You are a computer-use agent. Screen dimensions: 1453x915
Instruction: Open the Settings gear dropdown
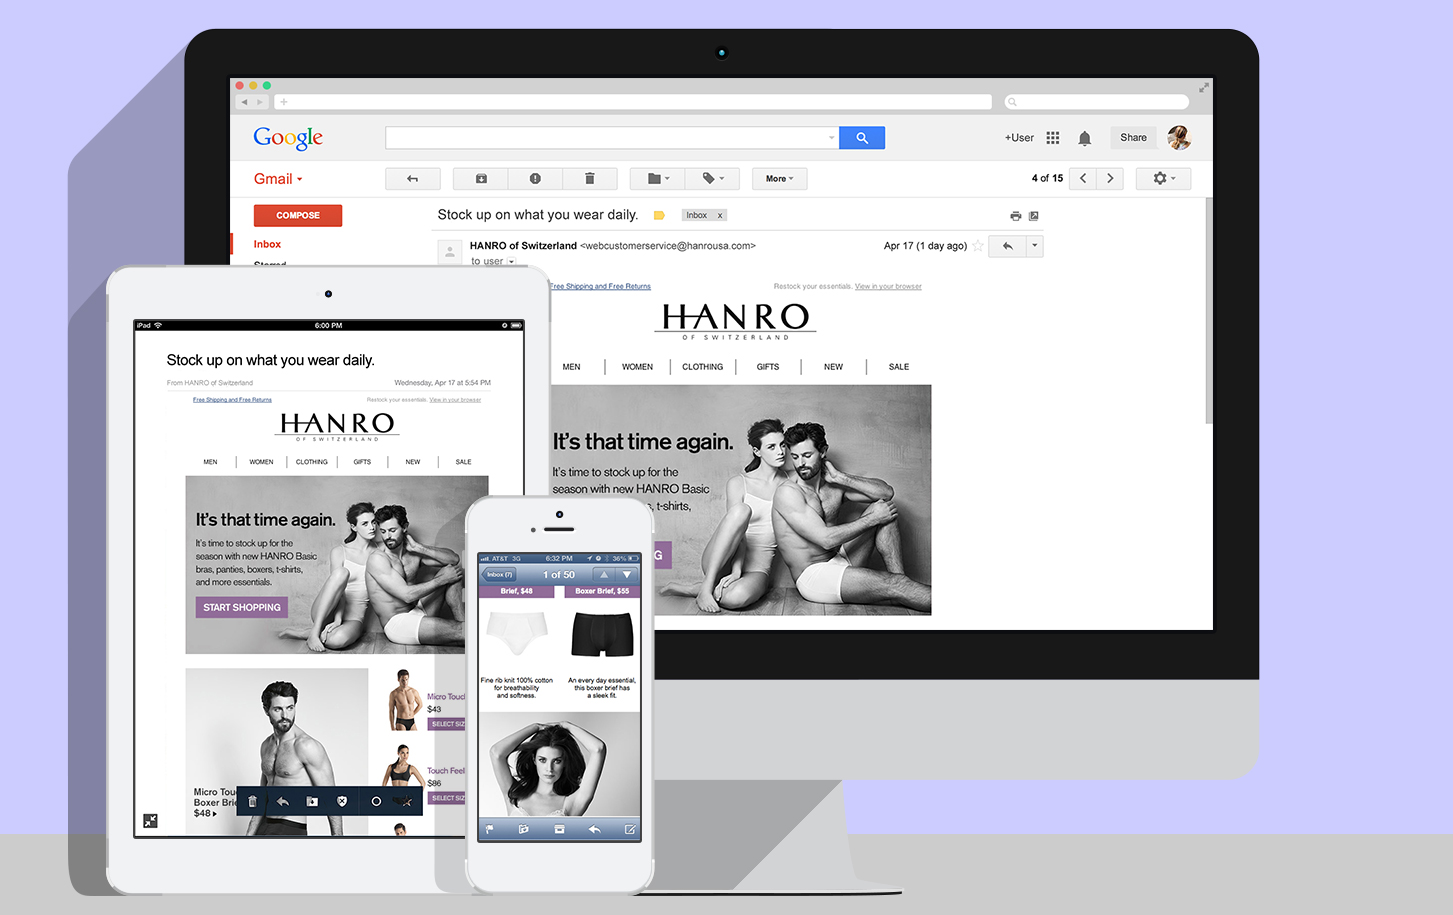pyautogui.click(x=1164, y=179)
